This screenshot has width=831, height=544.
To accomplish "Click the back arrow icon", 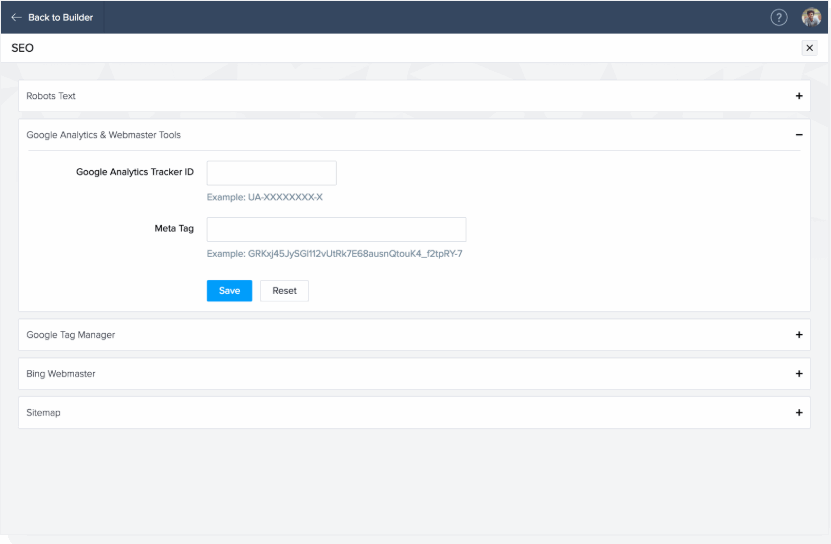I will 16,17.
